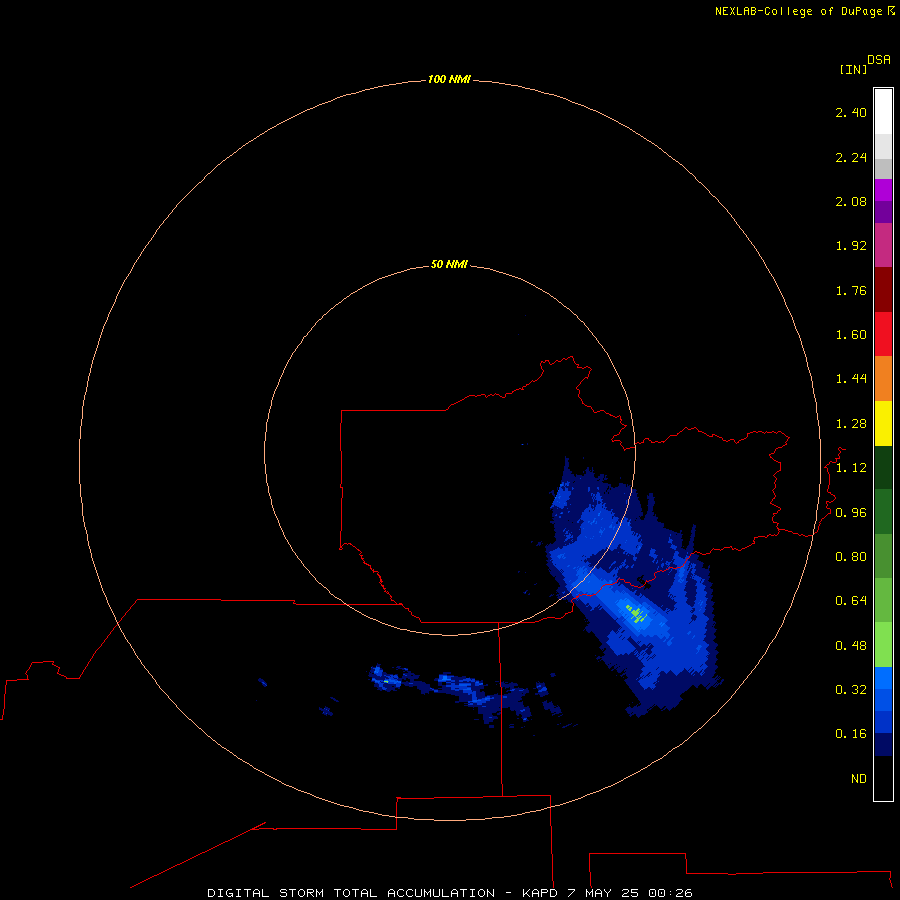This screenshot has height=900, width=900.
Task: Click the 0.80 legend value
Action: click(851, 557)
